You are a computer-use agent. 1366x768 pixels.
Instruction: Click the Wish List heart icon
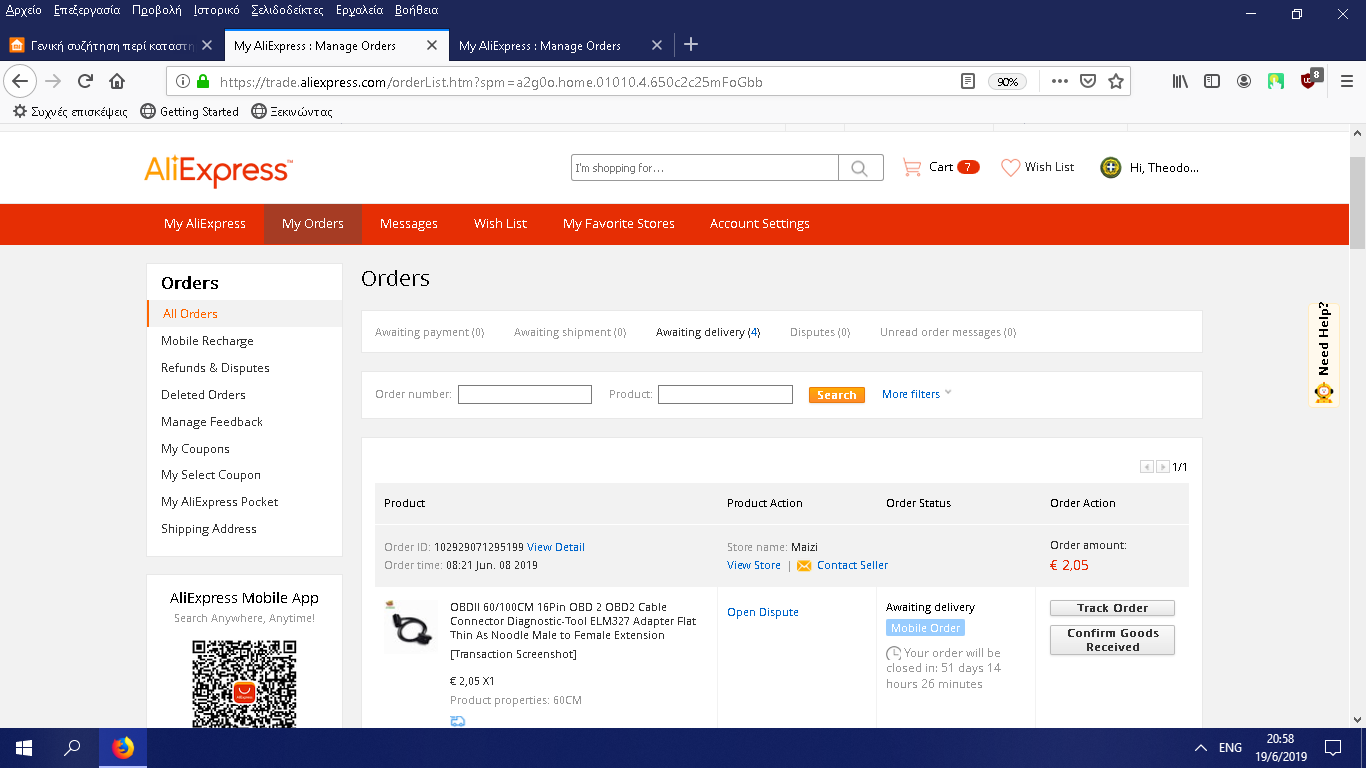pos(1011,168)
